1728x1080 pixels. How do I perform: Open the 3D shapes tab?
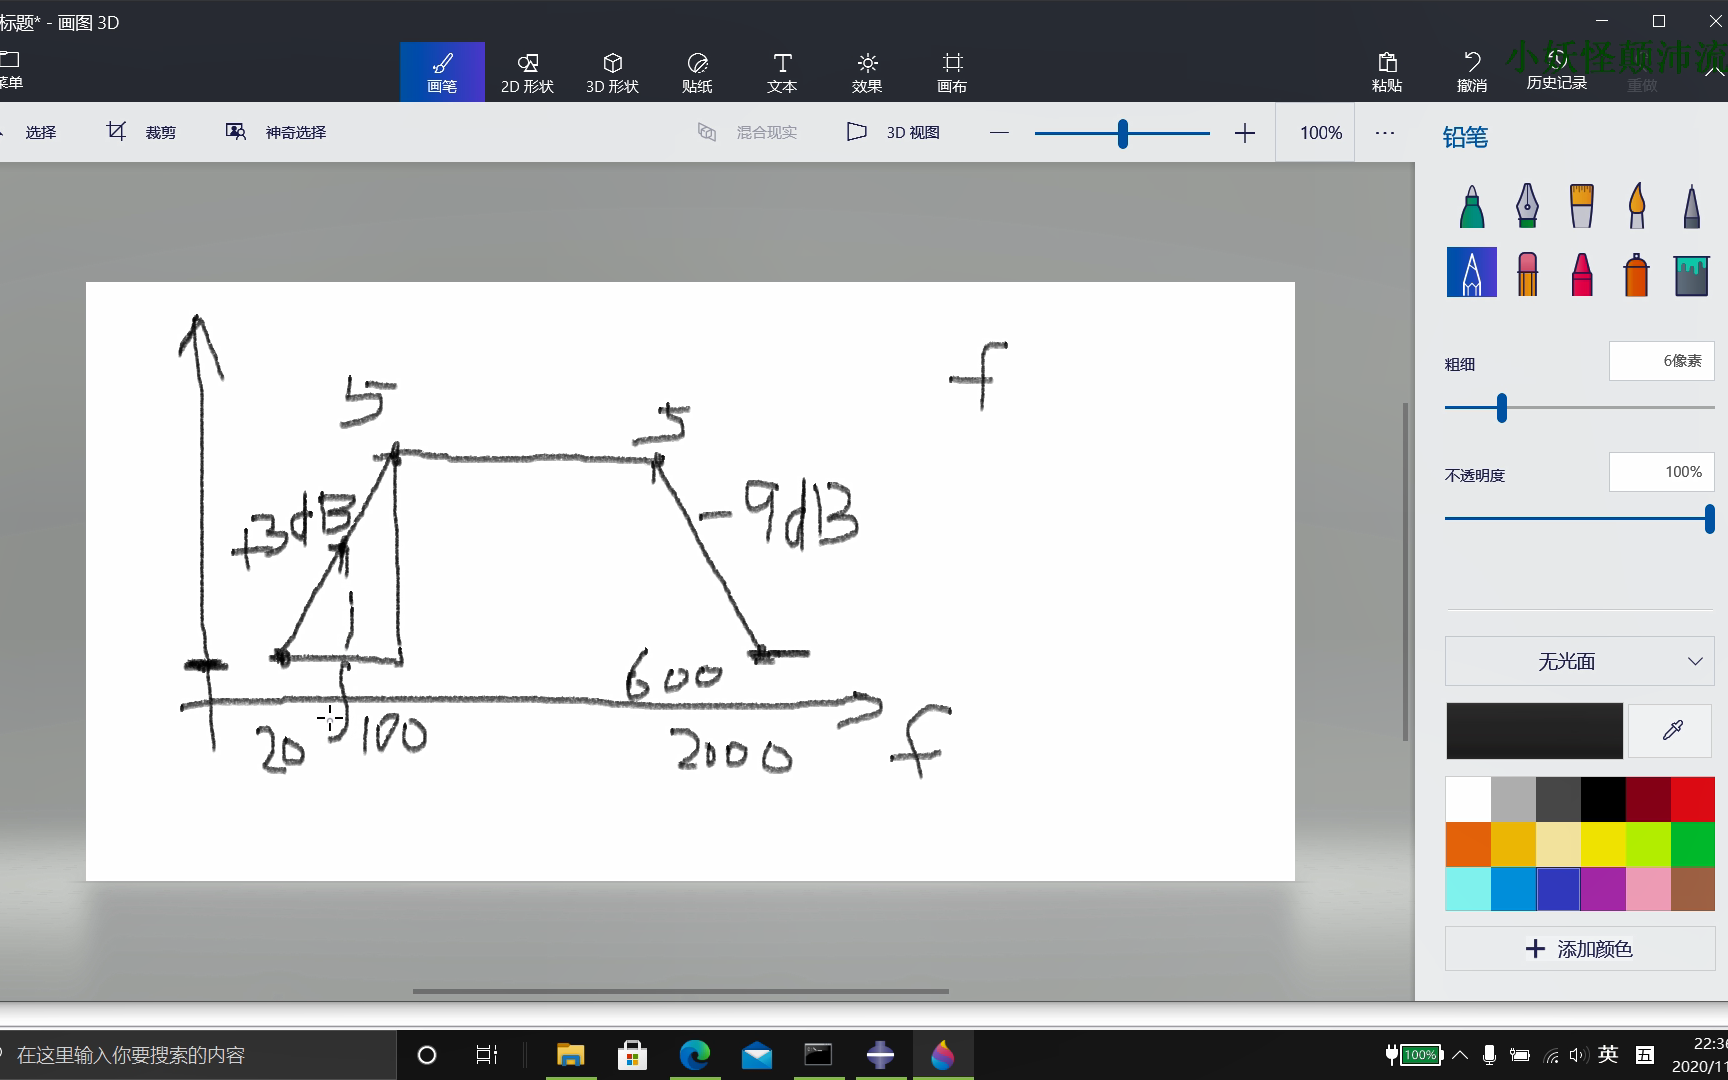click(x=612, y=72)
